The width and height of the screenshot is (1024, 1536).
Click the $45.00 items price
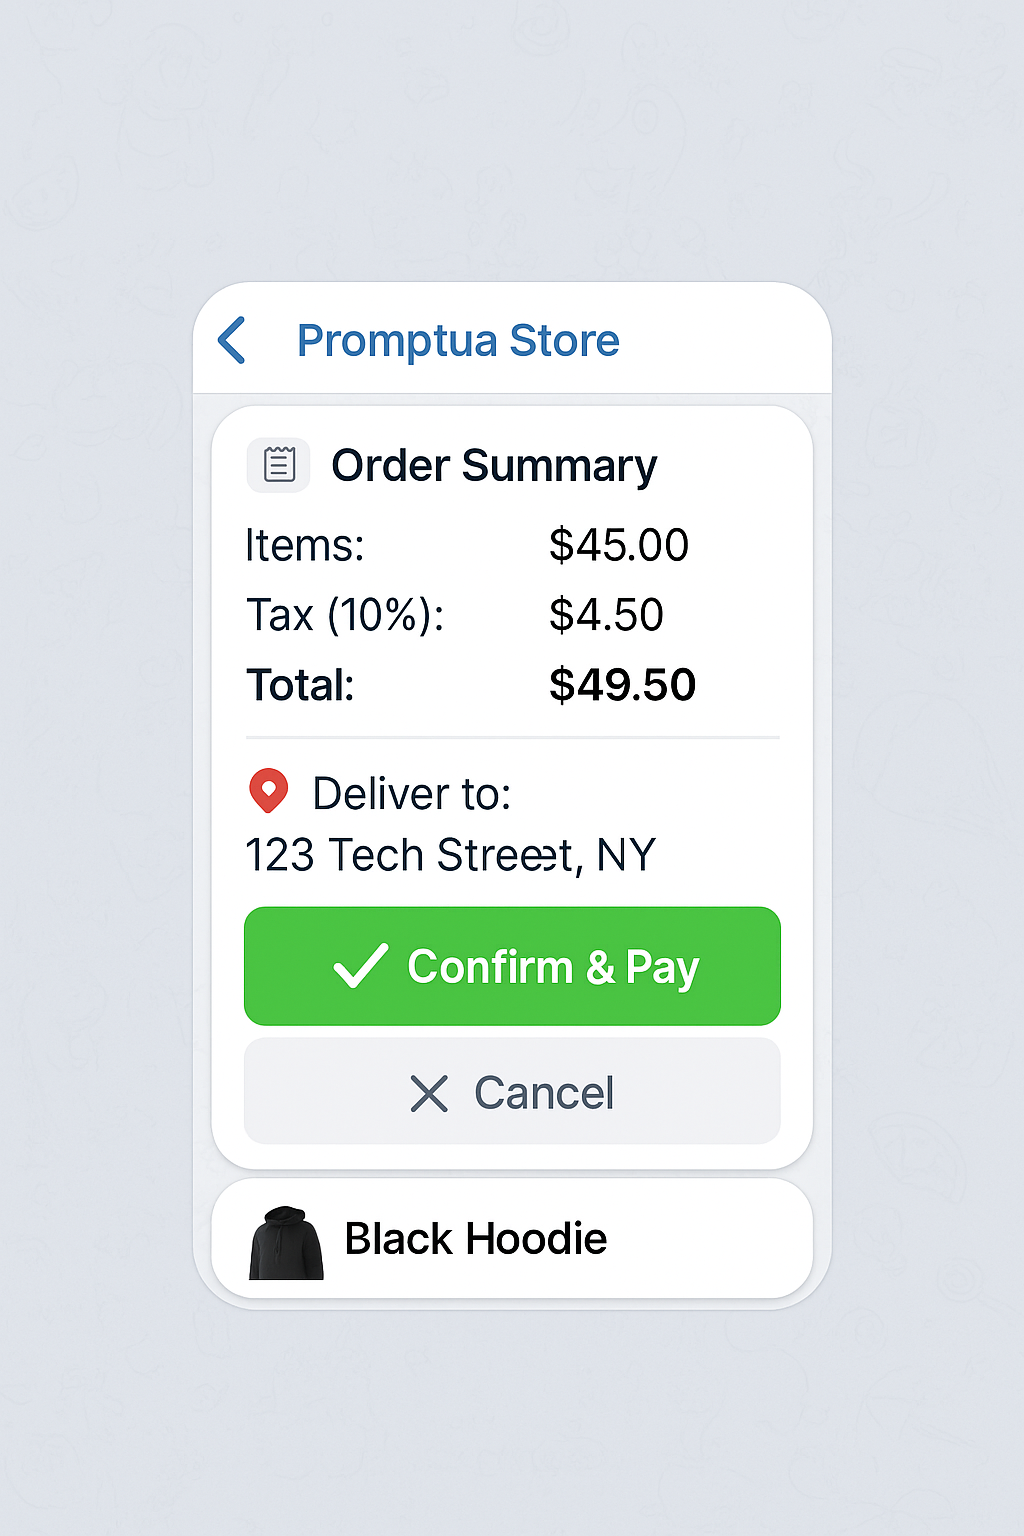(x=618, y=546)
